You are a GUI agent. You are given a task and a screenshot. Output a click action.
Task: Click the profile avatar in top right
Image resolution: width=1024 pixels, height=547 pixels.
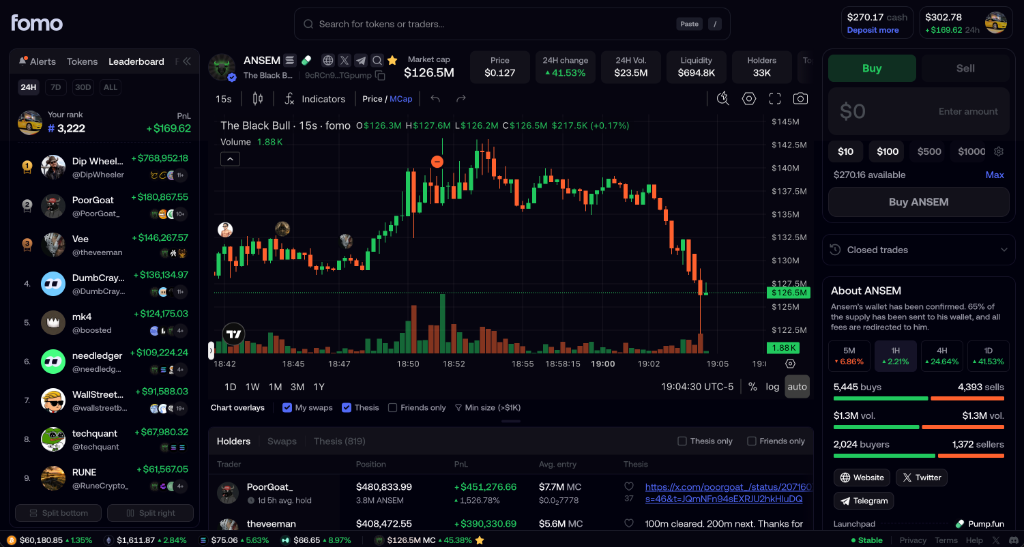[995, 22]
